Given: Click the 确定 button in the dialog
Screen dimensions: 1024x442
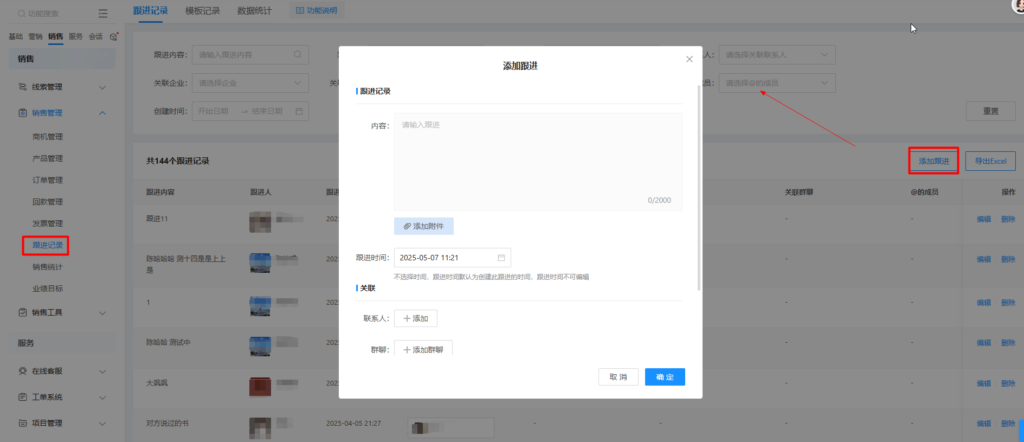Looking at the screenshot, I should [x=665, y=377].
